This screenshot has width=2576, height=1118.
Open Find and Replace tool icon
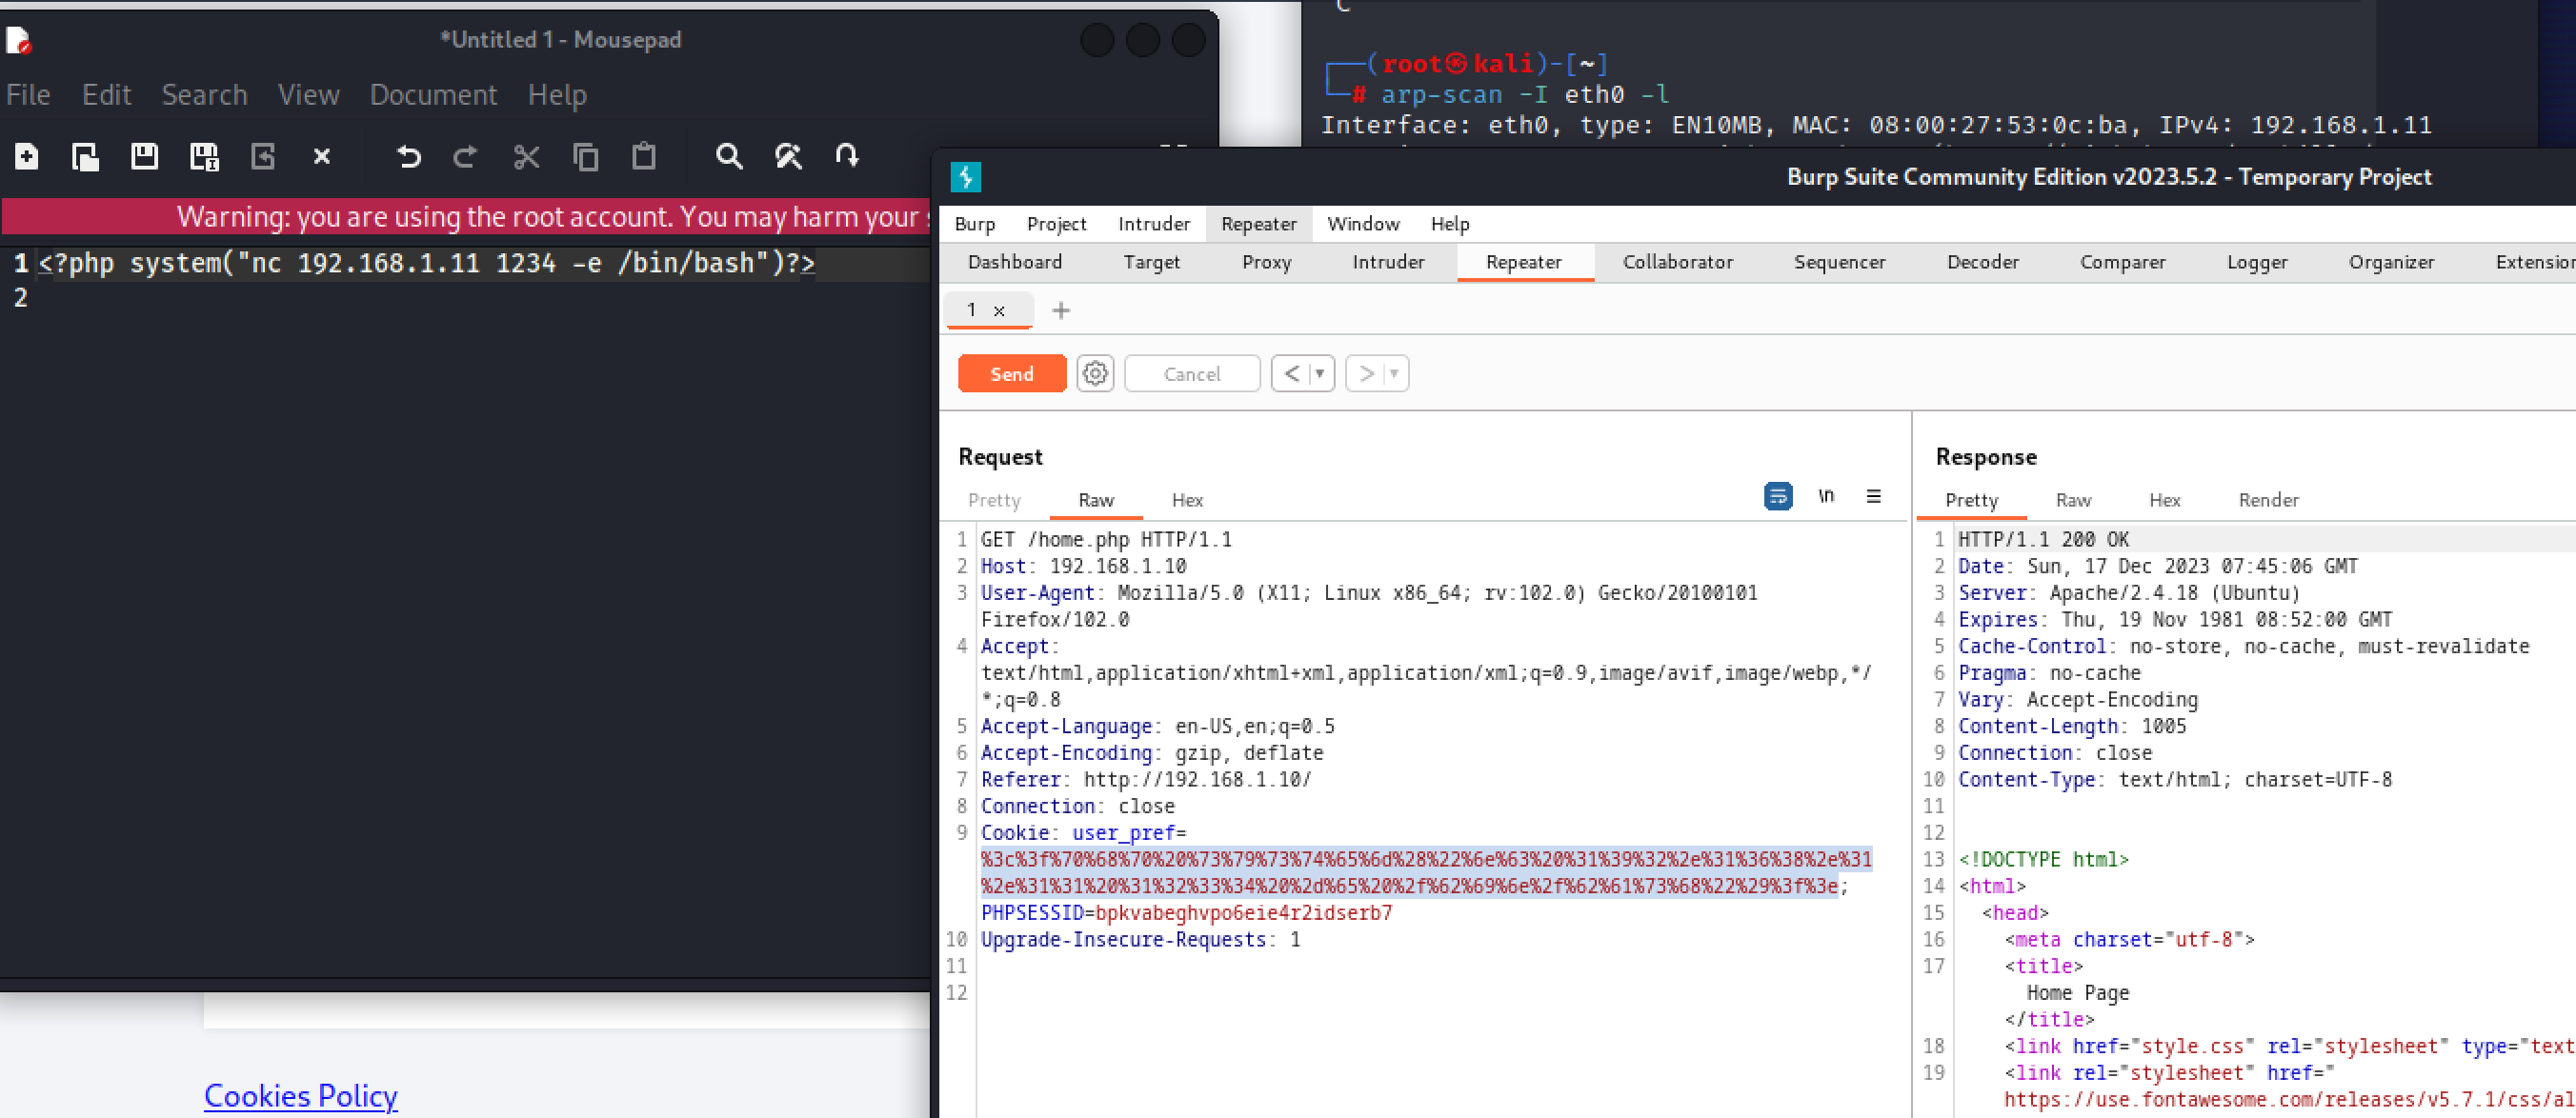pos(788,156)
